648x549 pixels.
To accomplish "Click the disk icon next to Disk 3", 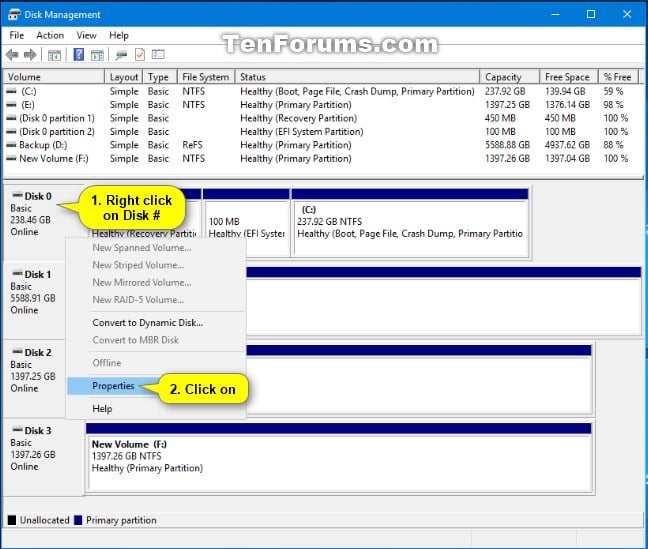I will (x=17, y=430).
